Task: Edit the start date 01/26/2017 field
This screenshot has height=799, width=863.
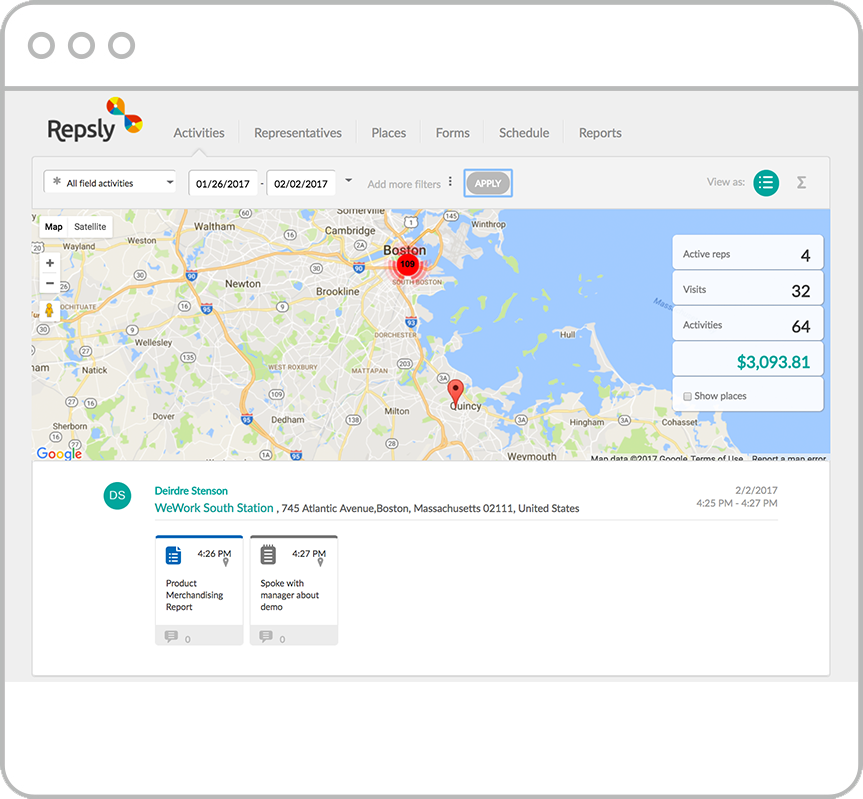Action: (223, 183)
